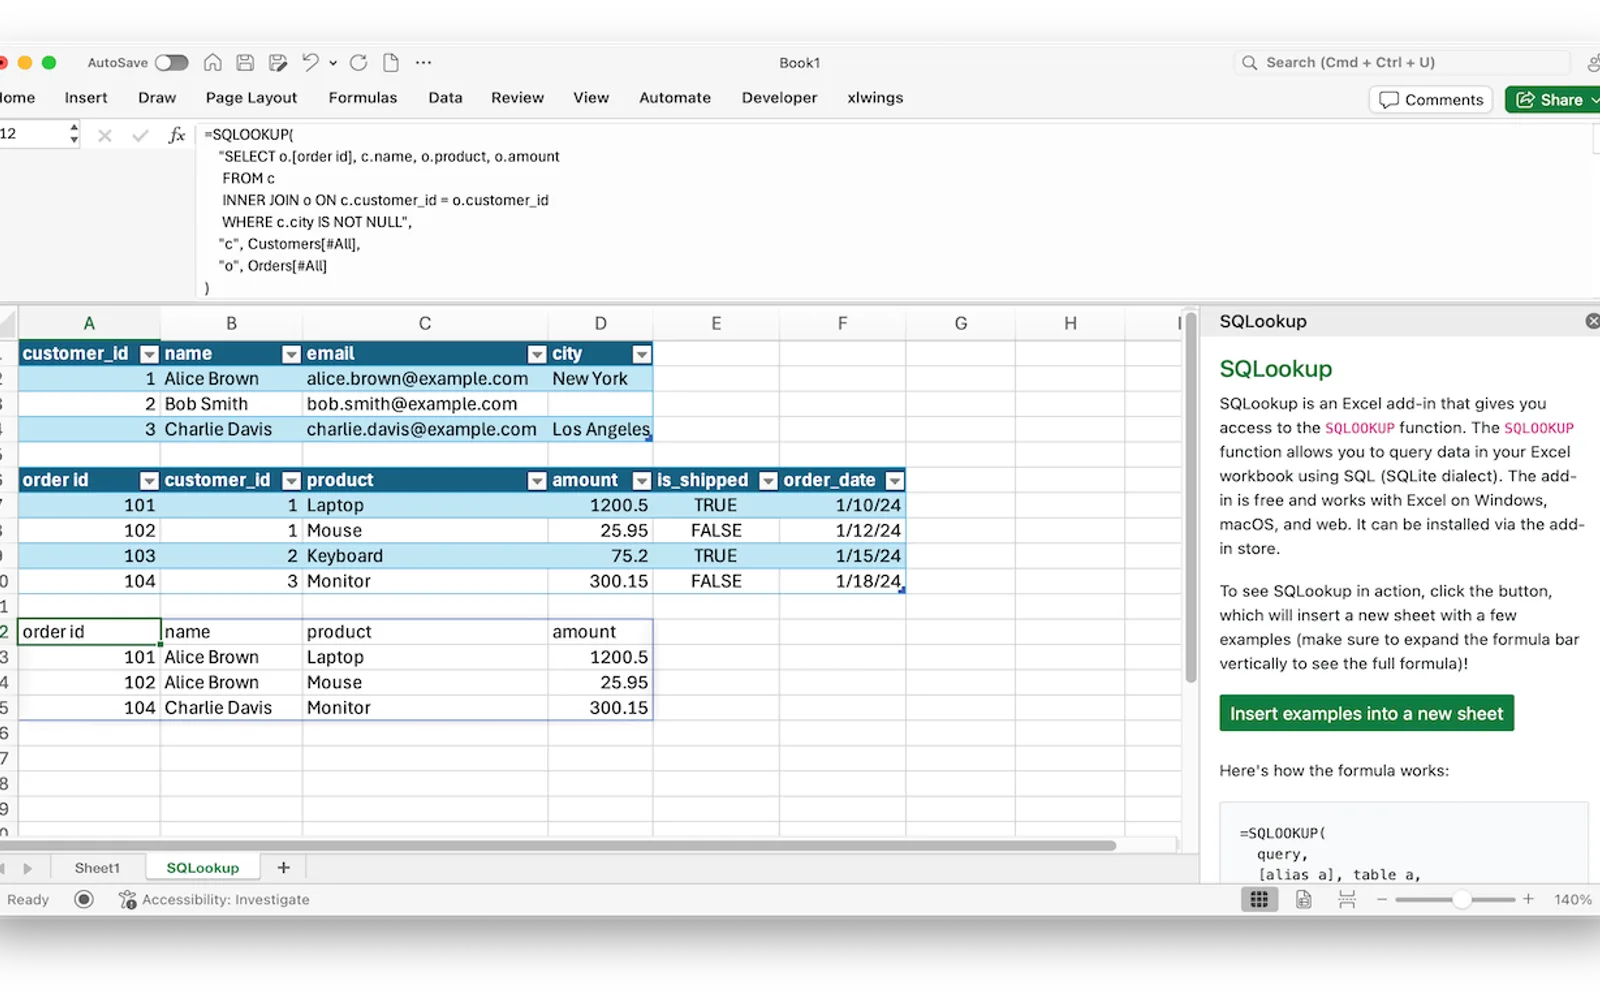Open the Insert ribbon tab

point(86,98)
